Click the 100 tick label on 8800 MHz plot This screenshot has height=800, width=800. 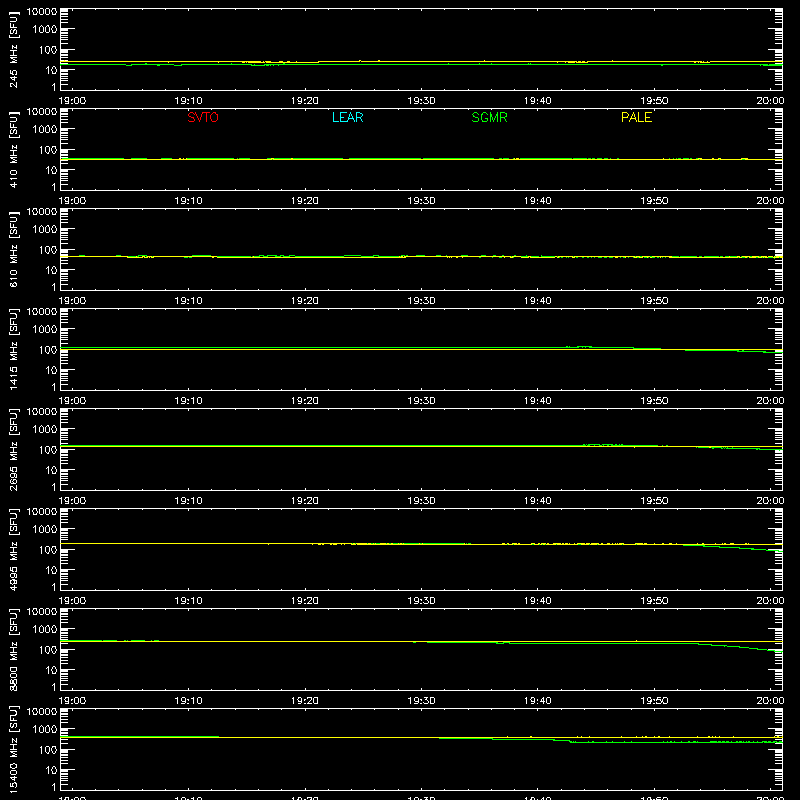point(48,649)
